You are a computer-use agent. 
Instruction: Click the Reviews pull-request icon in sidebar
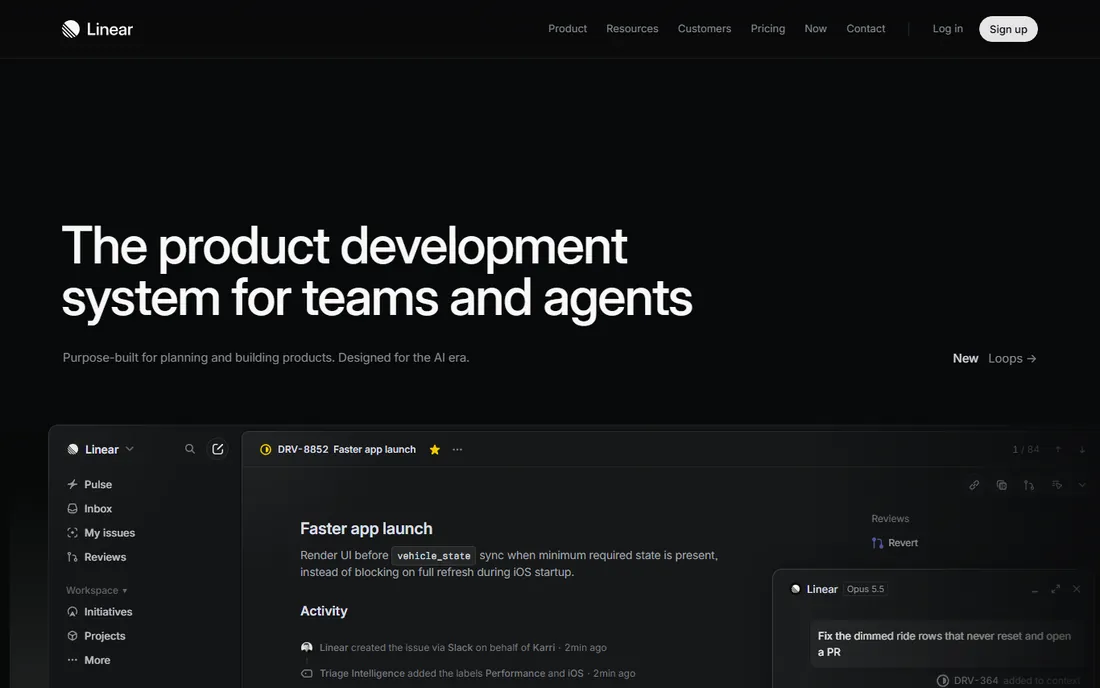[x=72, y=557]
